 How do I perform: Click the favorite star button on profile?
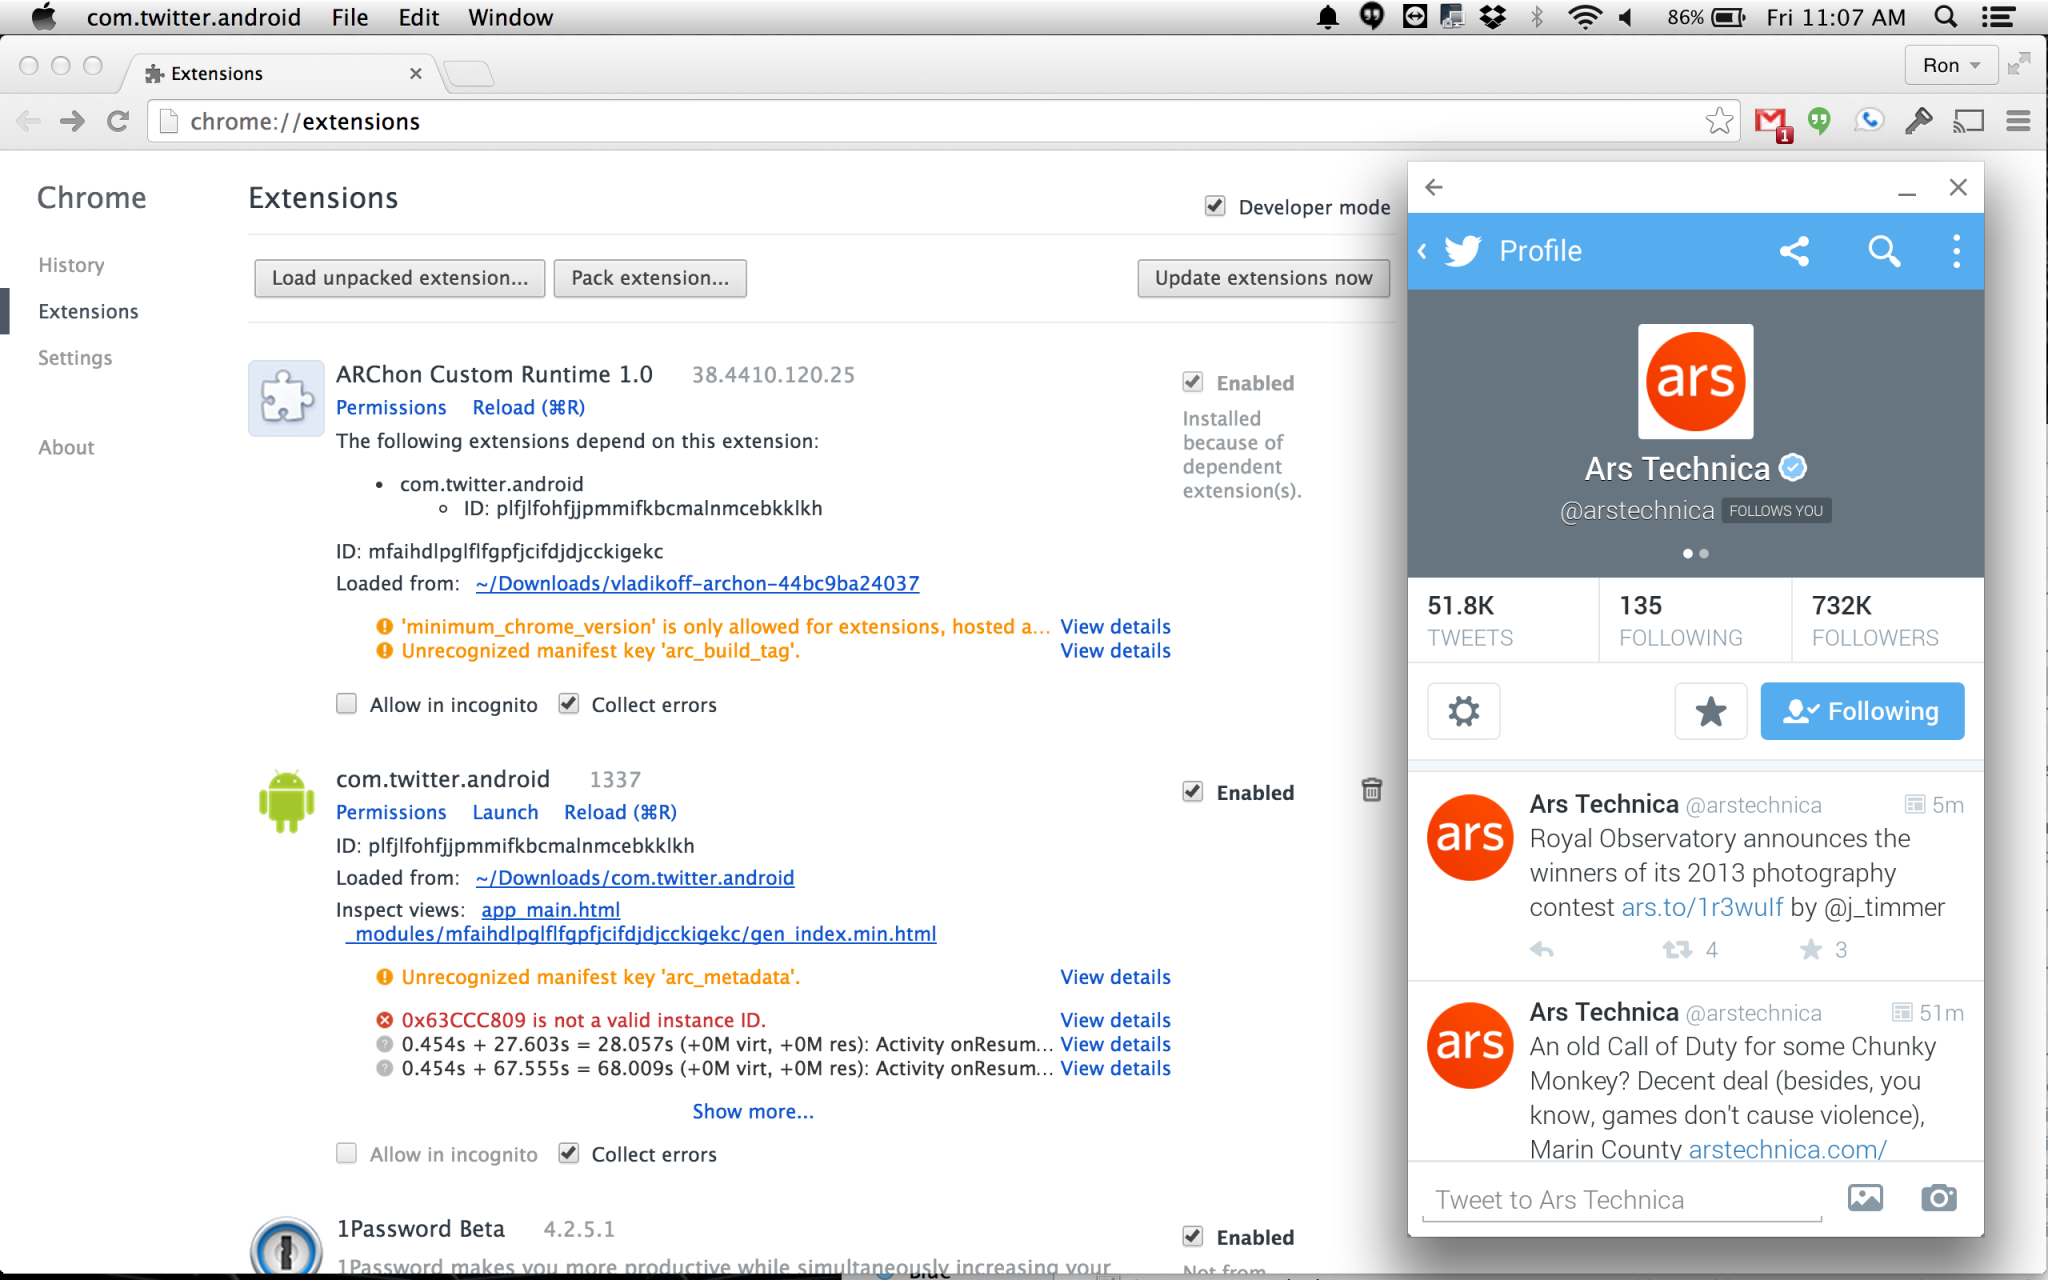(1710, 711)
